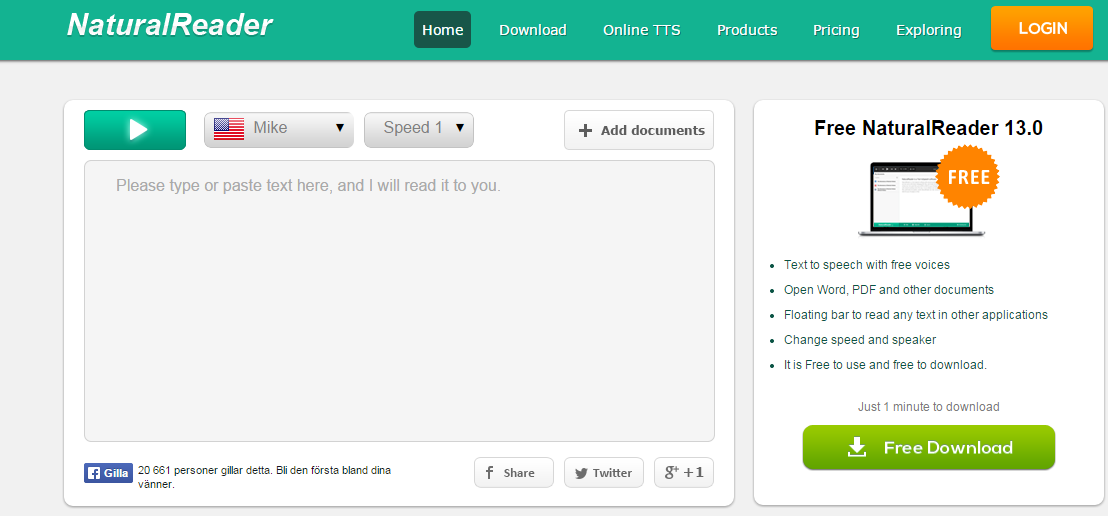Click 'Text to speech with free voices' text
The height and width of the screenshot is (516, 1108).
coord(867,265)
